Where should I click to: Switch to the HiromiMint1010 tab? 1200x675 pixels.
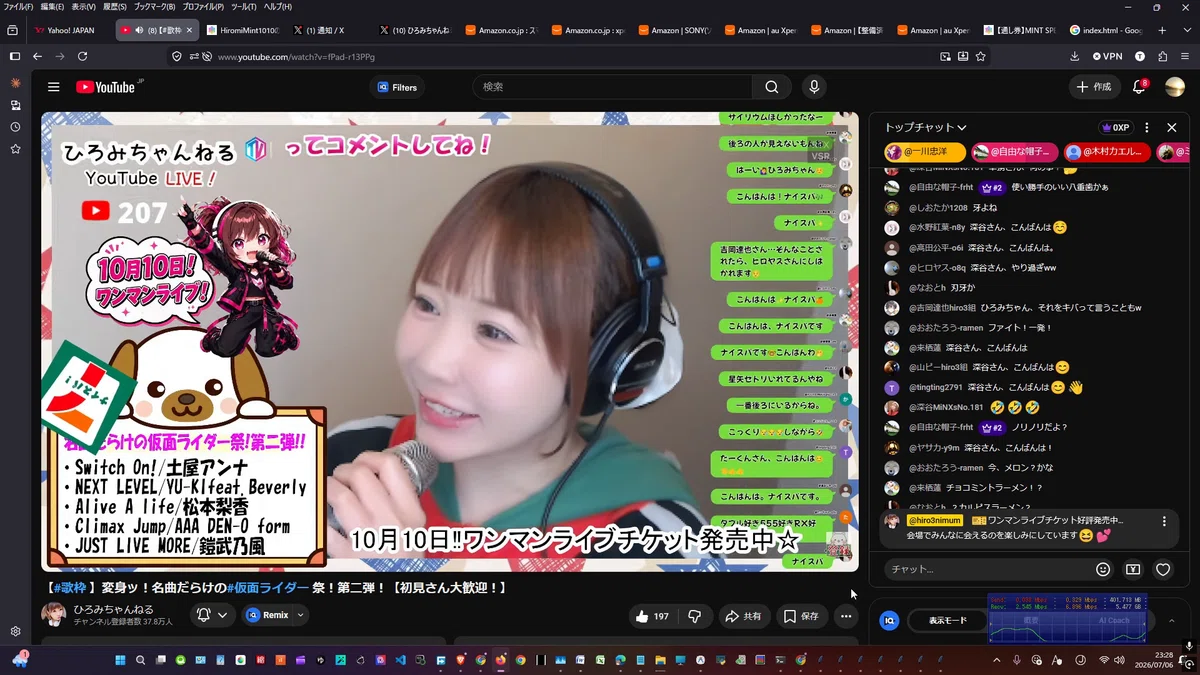coord(243,30)
